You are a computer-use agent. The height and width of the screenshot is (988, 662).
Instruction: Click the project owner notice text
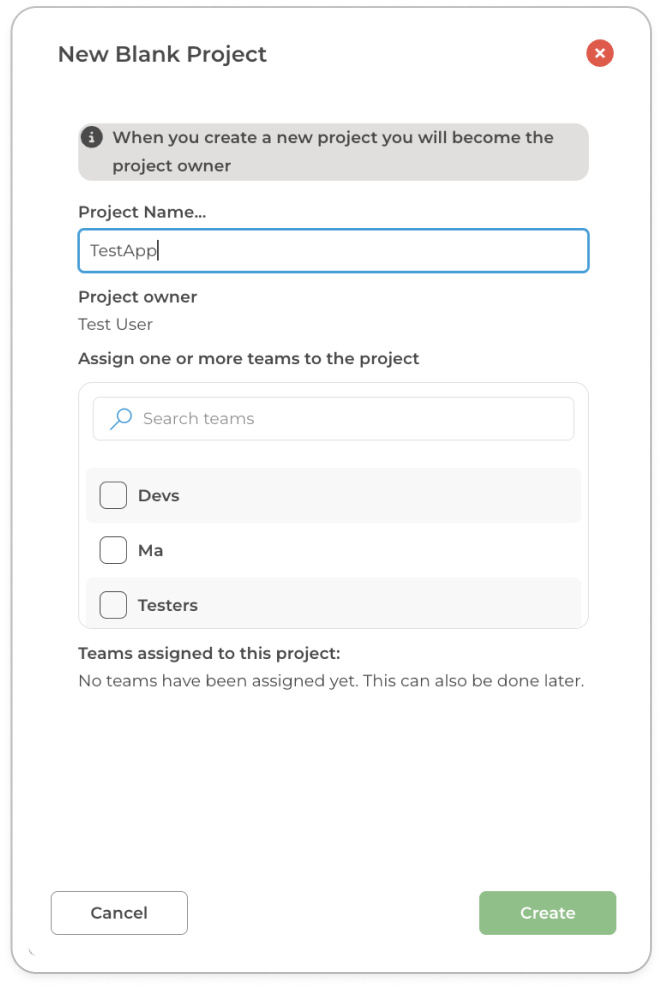click(x=332, y=151)
